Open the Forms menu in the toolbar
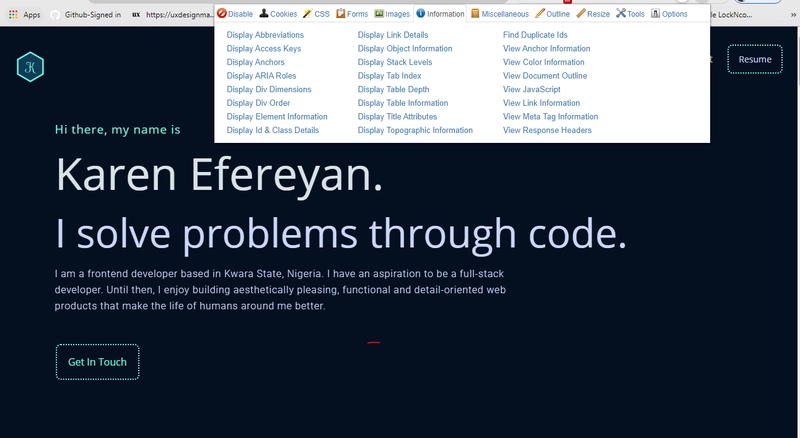The image size is (800, 438). 352,14
